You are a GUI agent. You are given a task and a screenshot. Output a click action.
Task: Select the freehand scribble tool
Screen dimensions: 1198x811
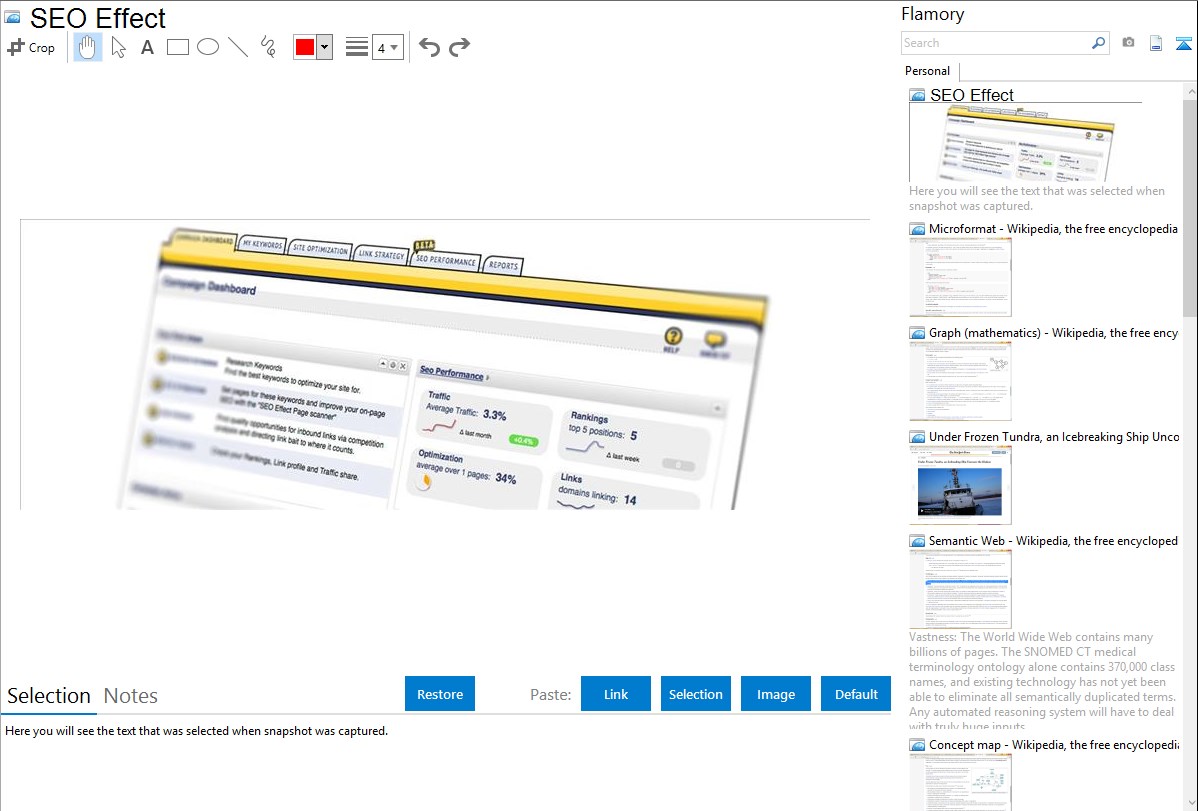point(268,47)
